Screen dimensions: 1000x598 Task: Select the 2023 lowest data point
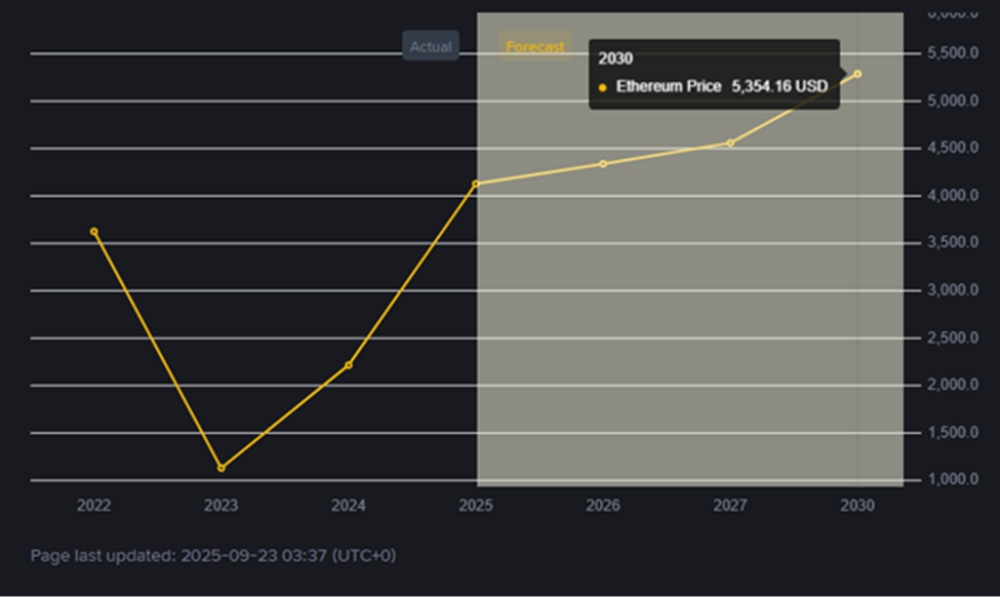tap(221, 468)
